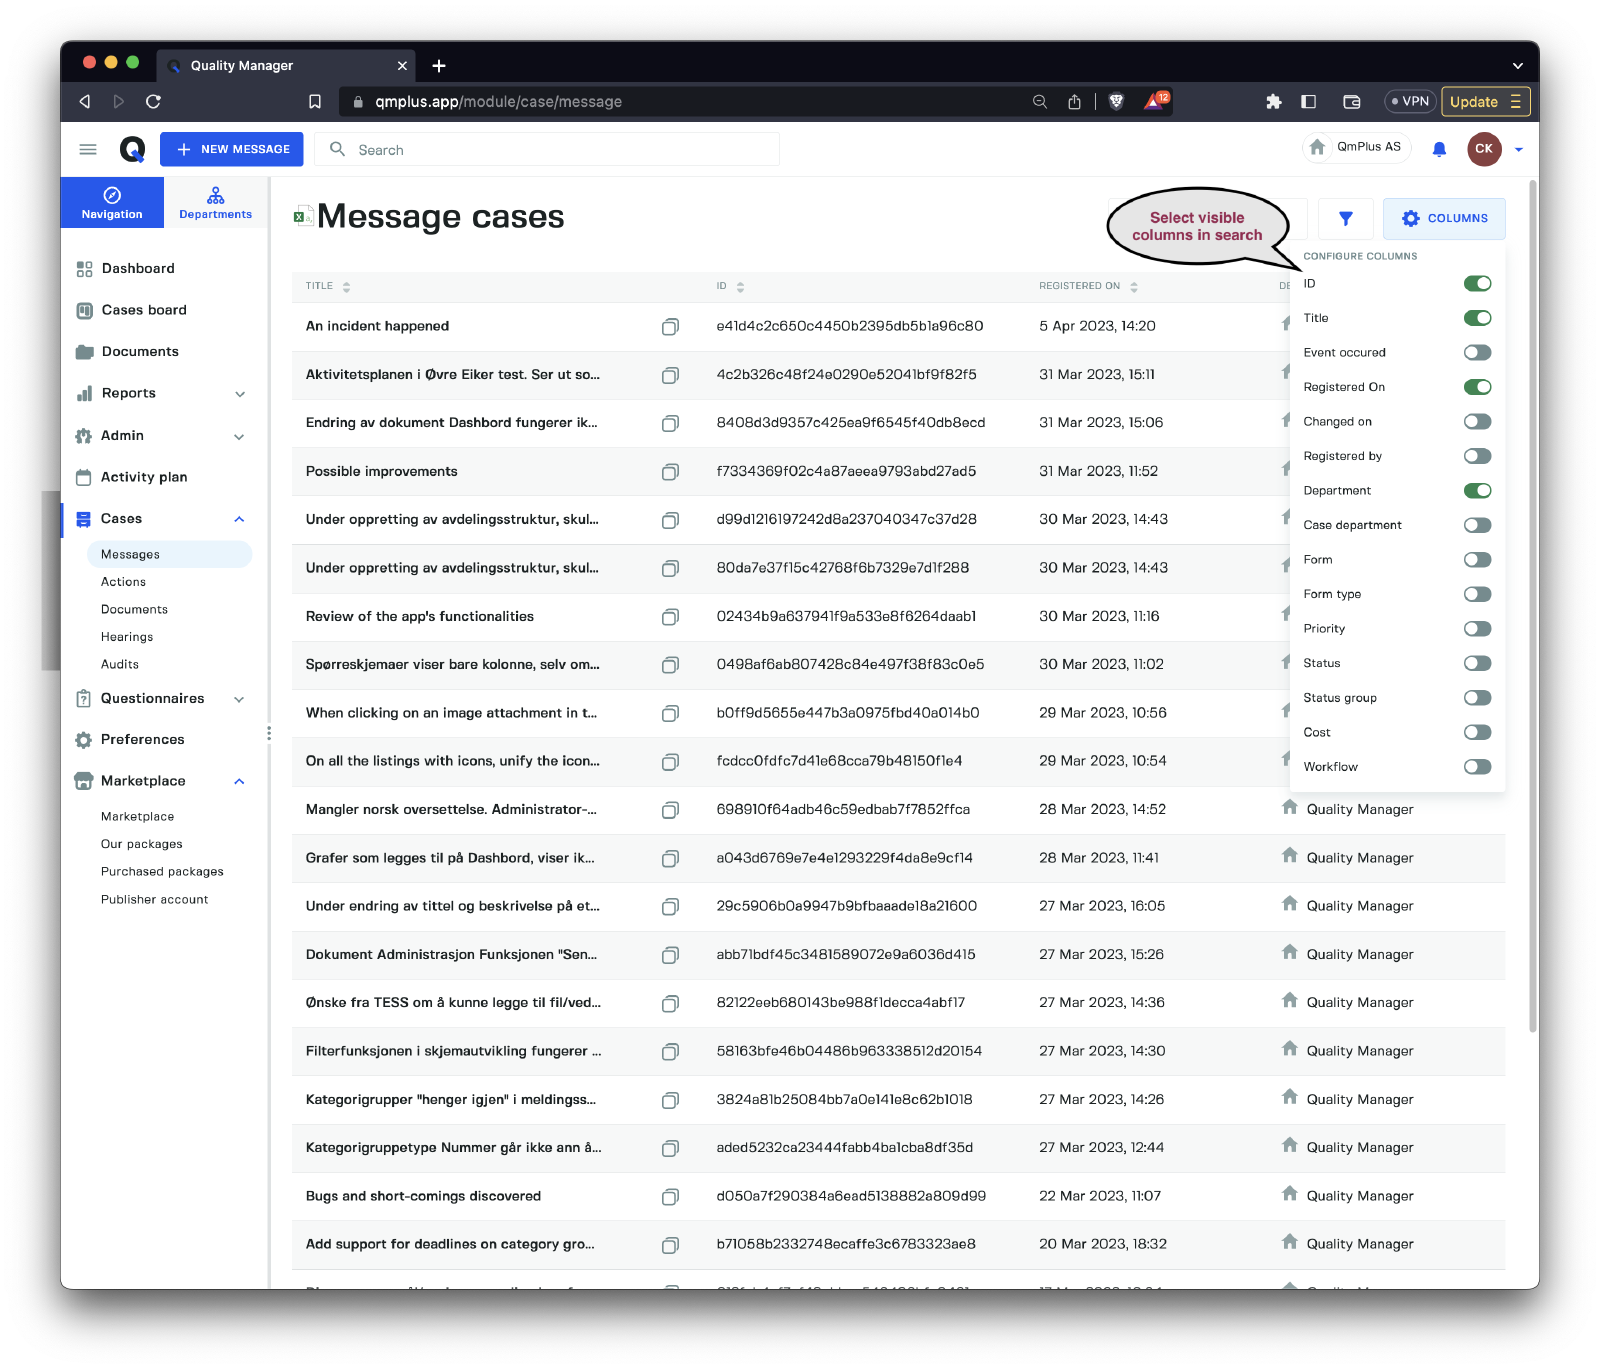Enable the Priority column toggle
The height and width of the screenshot is (1369, 1600).
1476,629
